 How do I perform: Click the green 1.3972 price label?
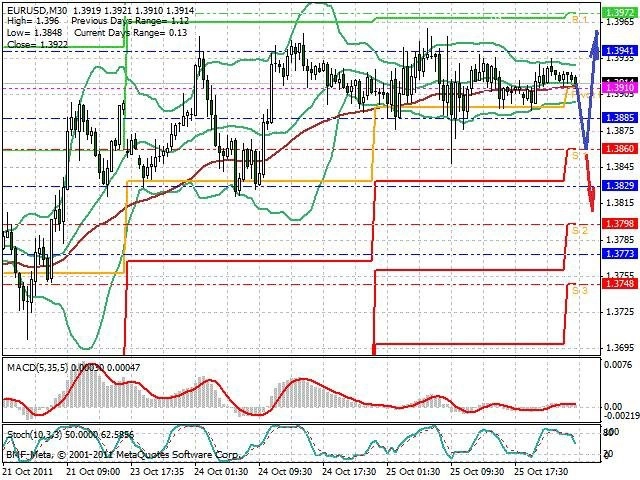[x=620, y=13]
